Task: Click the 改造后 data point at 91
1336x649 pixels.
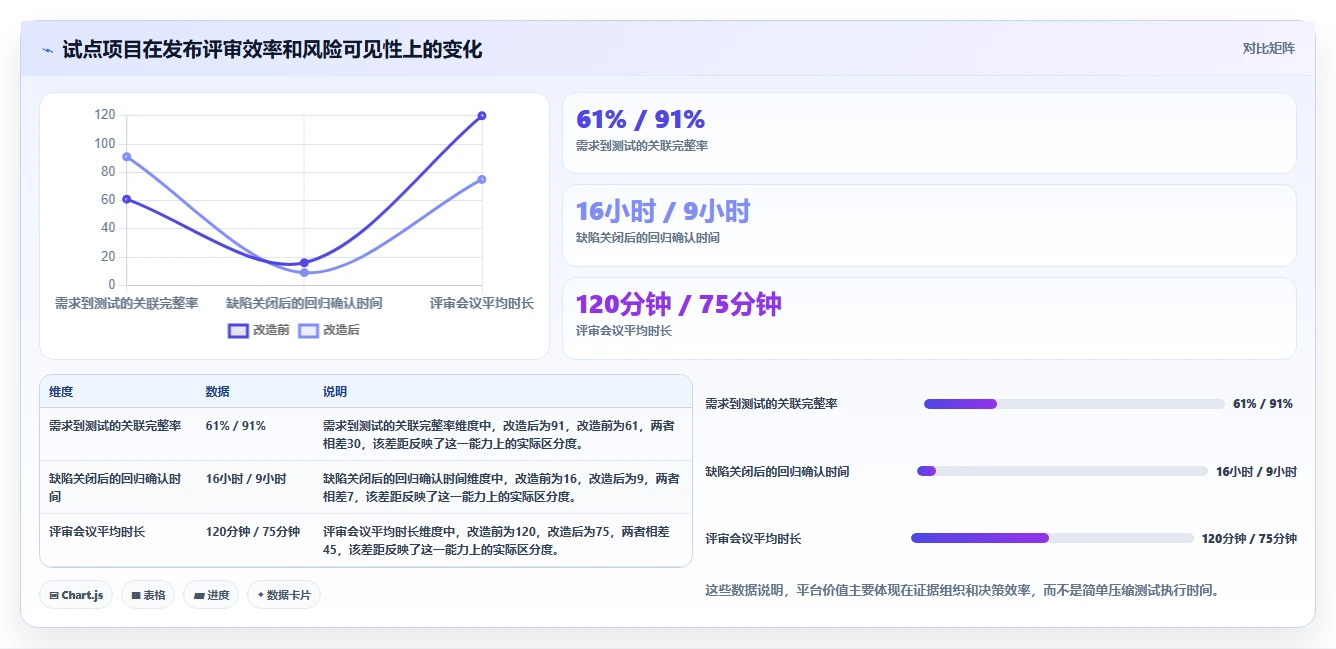Action: click(126, 157)
